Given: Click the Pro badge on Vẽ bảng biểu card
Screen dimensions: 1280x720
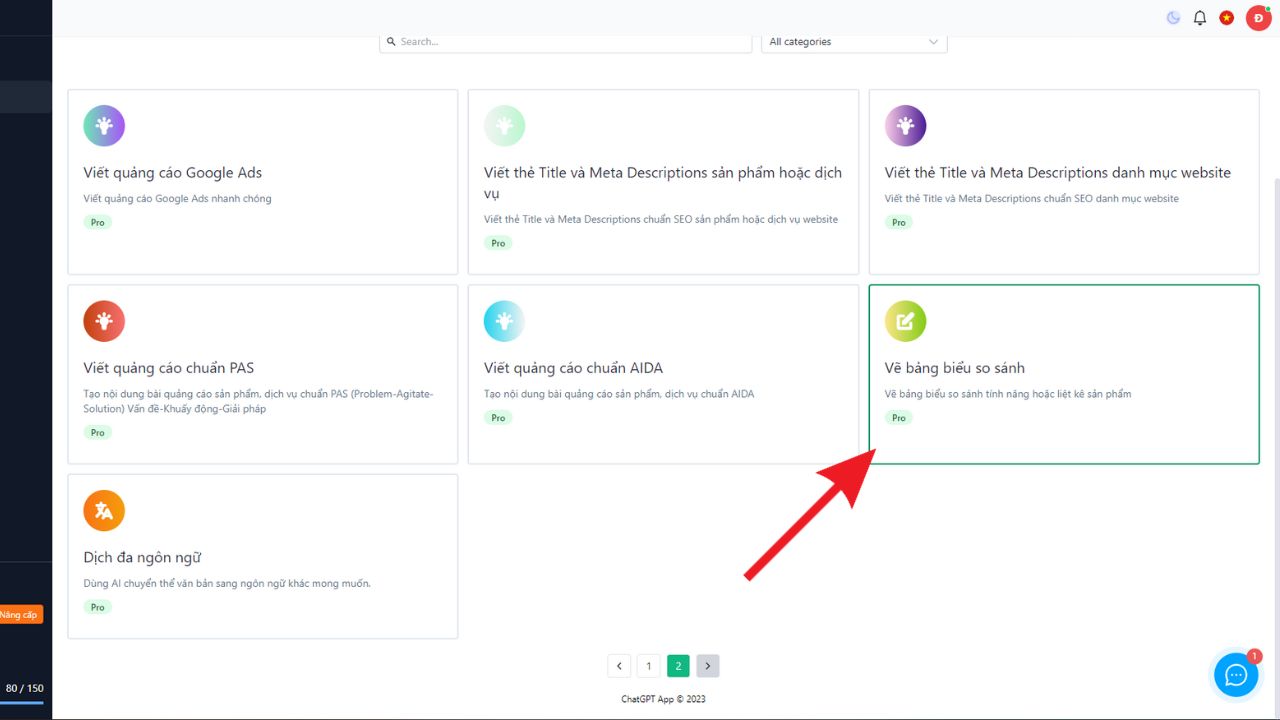Looking at the screenshot, I should click(x=899, y=418).
